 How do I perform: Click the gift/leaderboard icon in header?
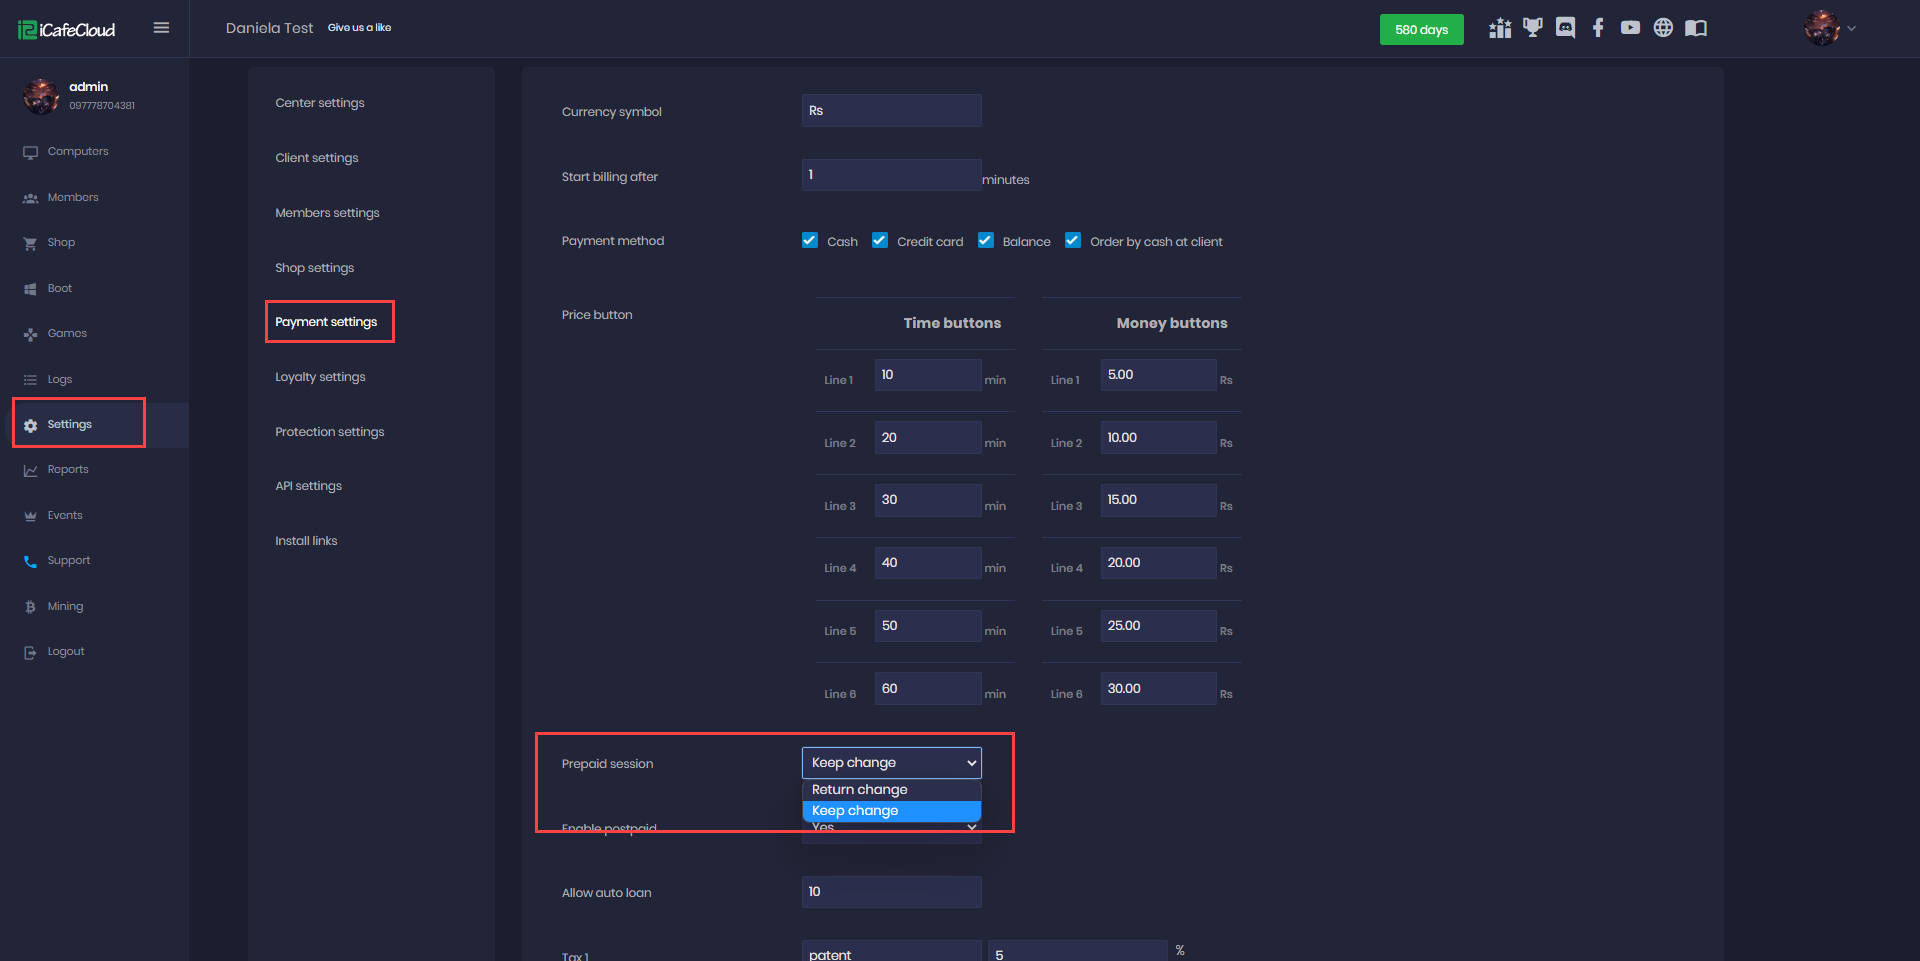[x=1499, y=28]
